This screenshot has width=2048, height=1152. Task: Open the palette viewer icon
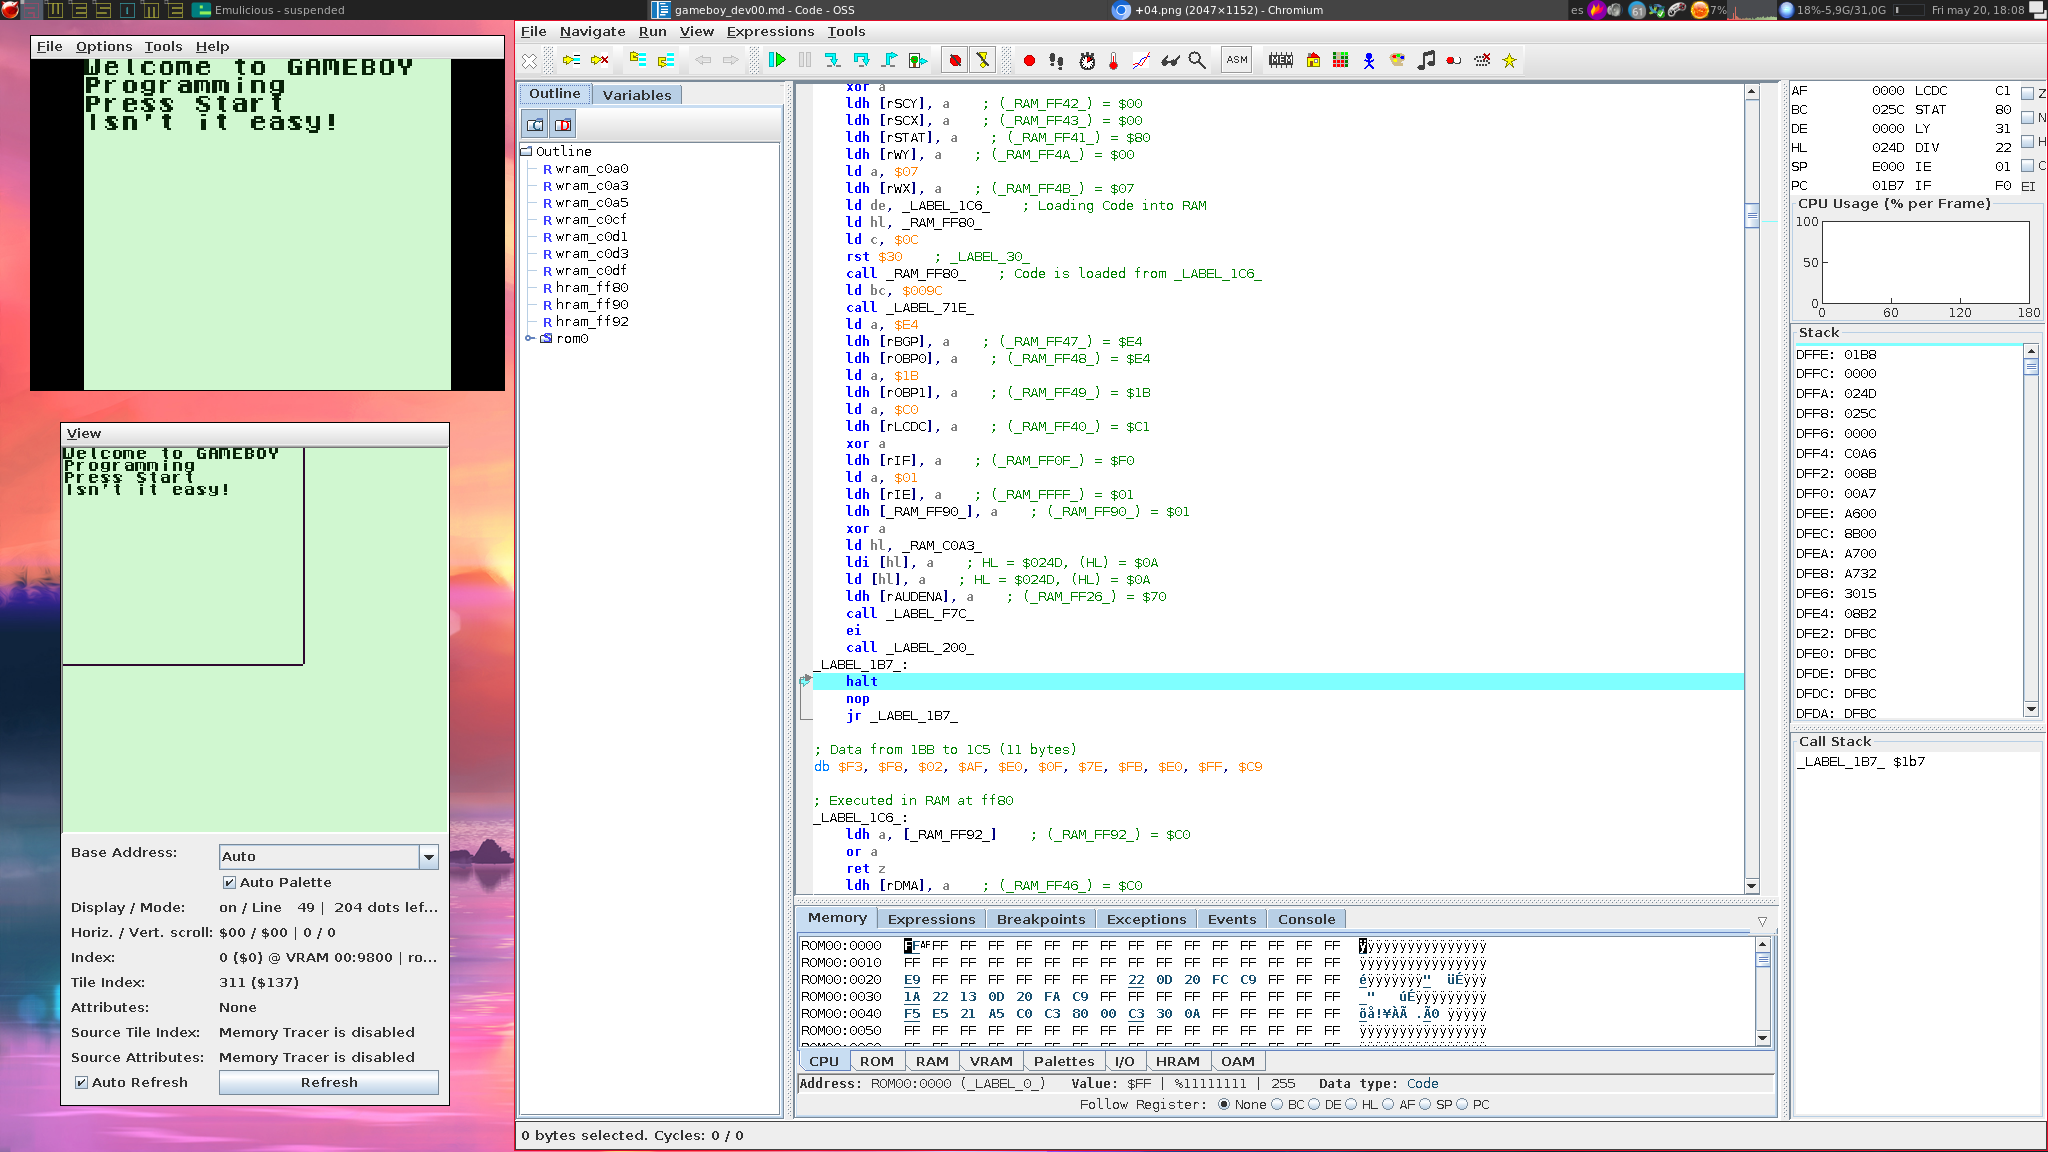1397,60
